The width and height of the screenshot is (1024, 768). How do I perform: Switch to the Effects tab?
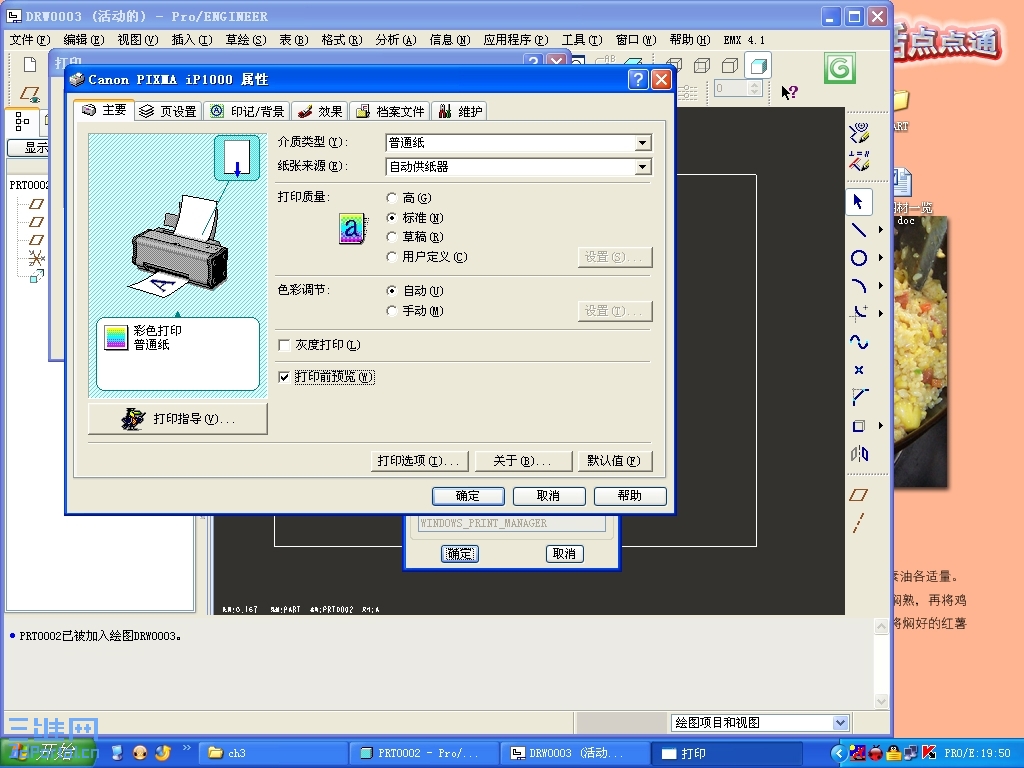[319, 112]
